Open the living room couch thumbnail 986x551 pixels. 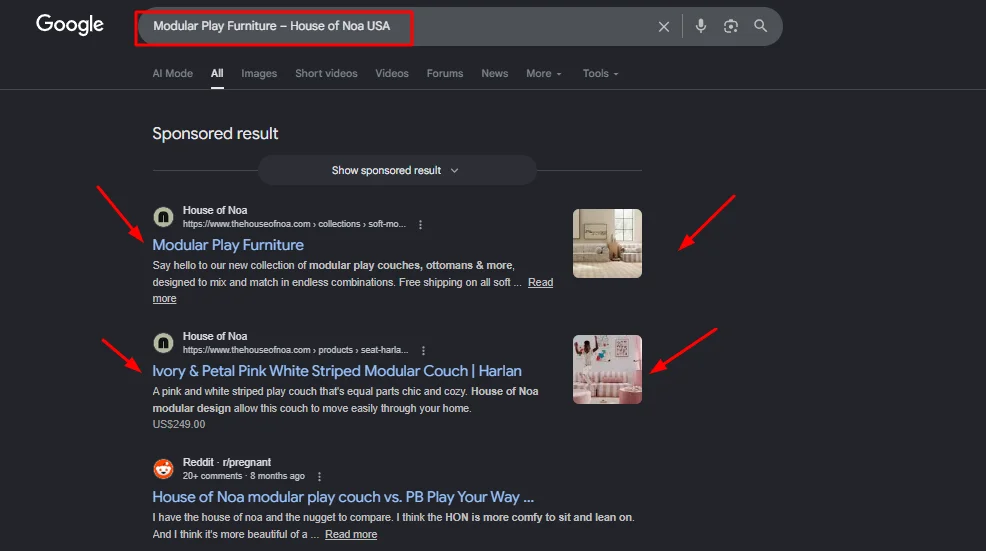coord(607,243)
